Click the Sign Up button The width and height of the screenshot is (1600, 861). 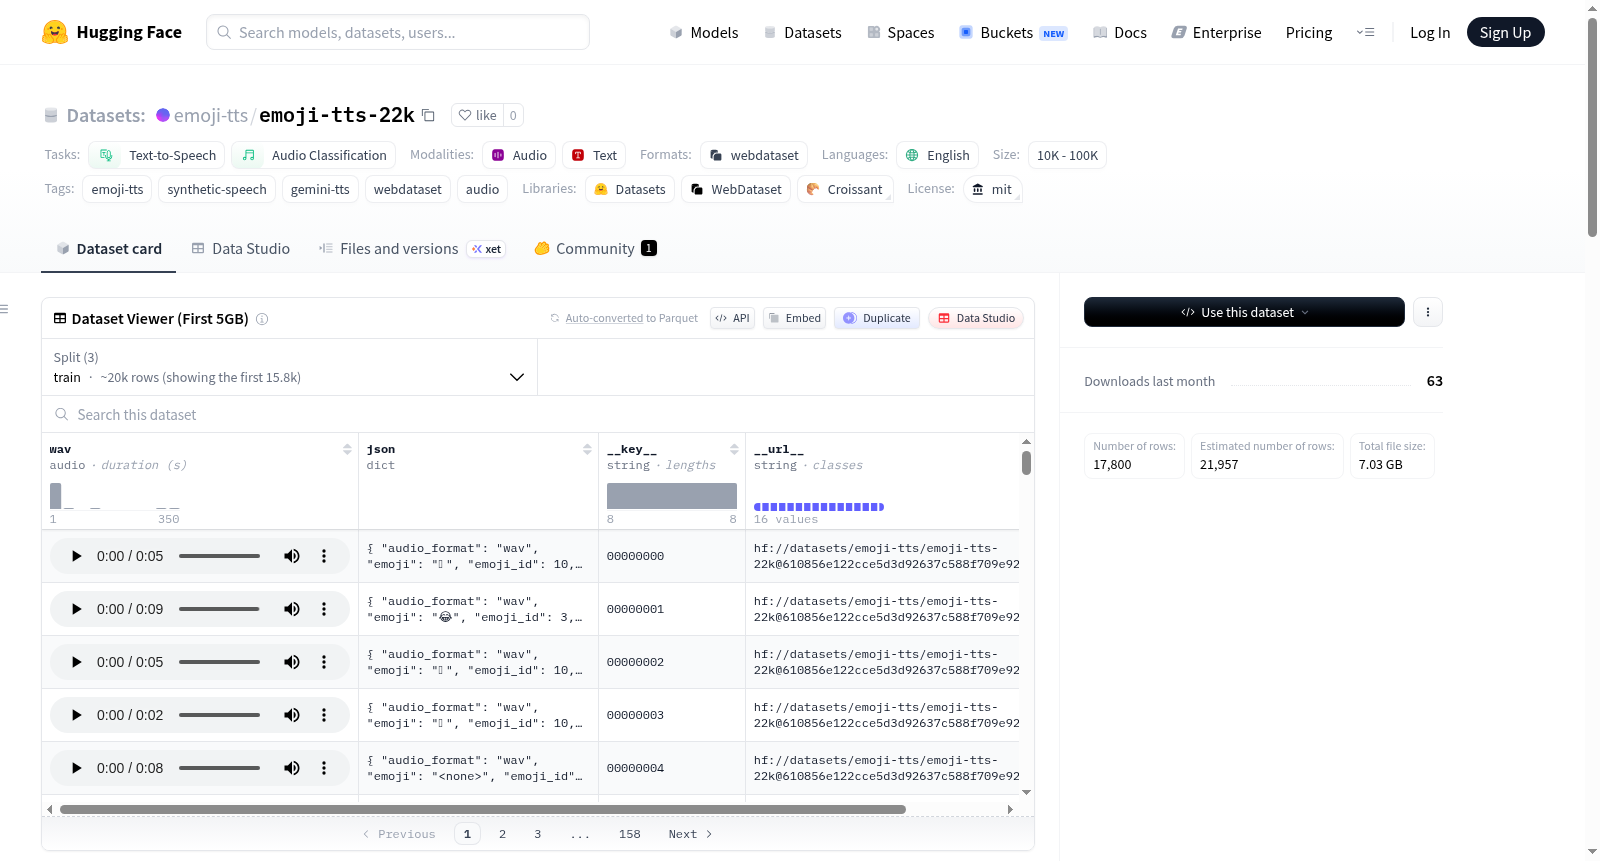coord(1505,32)
